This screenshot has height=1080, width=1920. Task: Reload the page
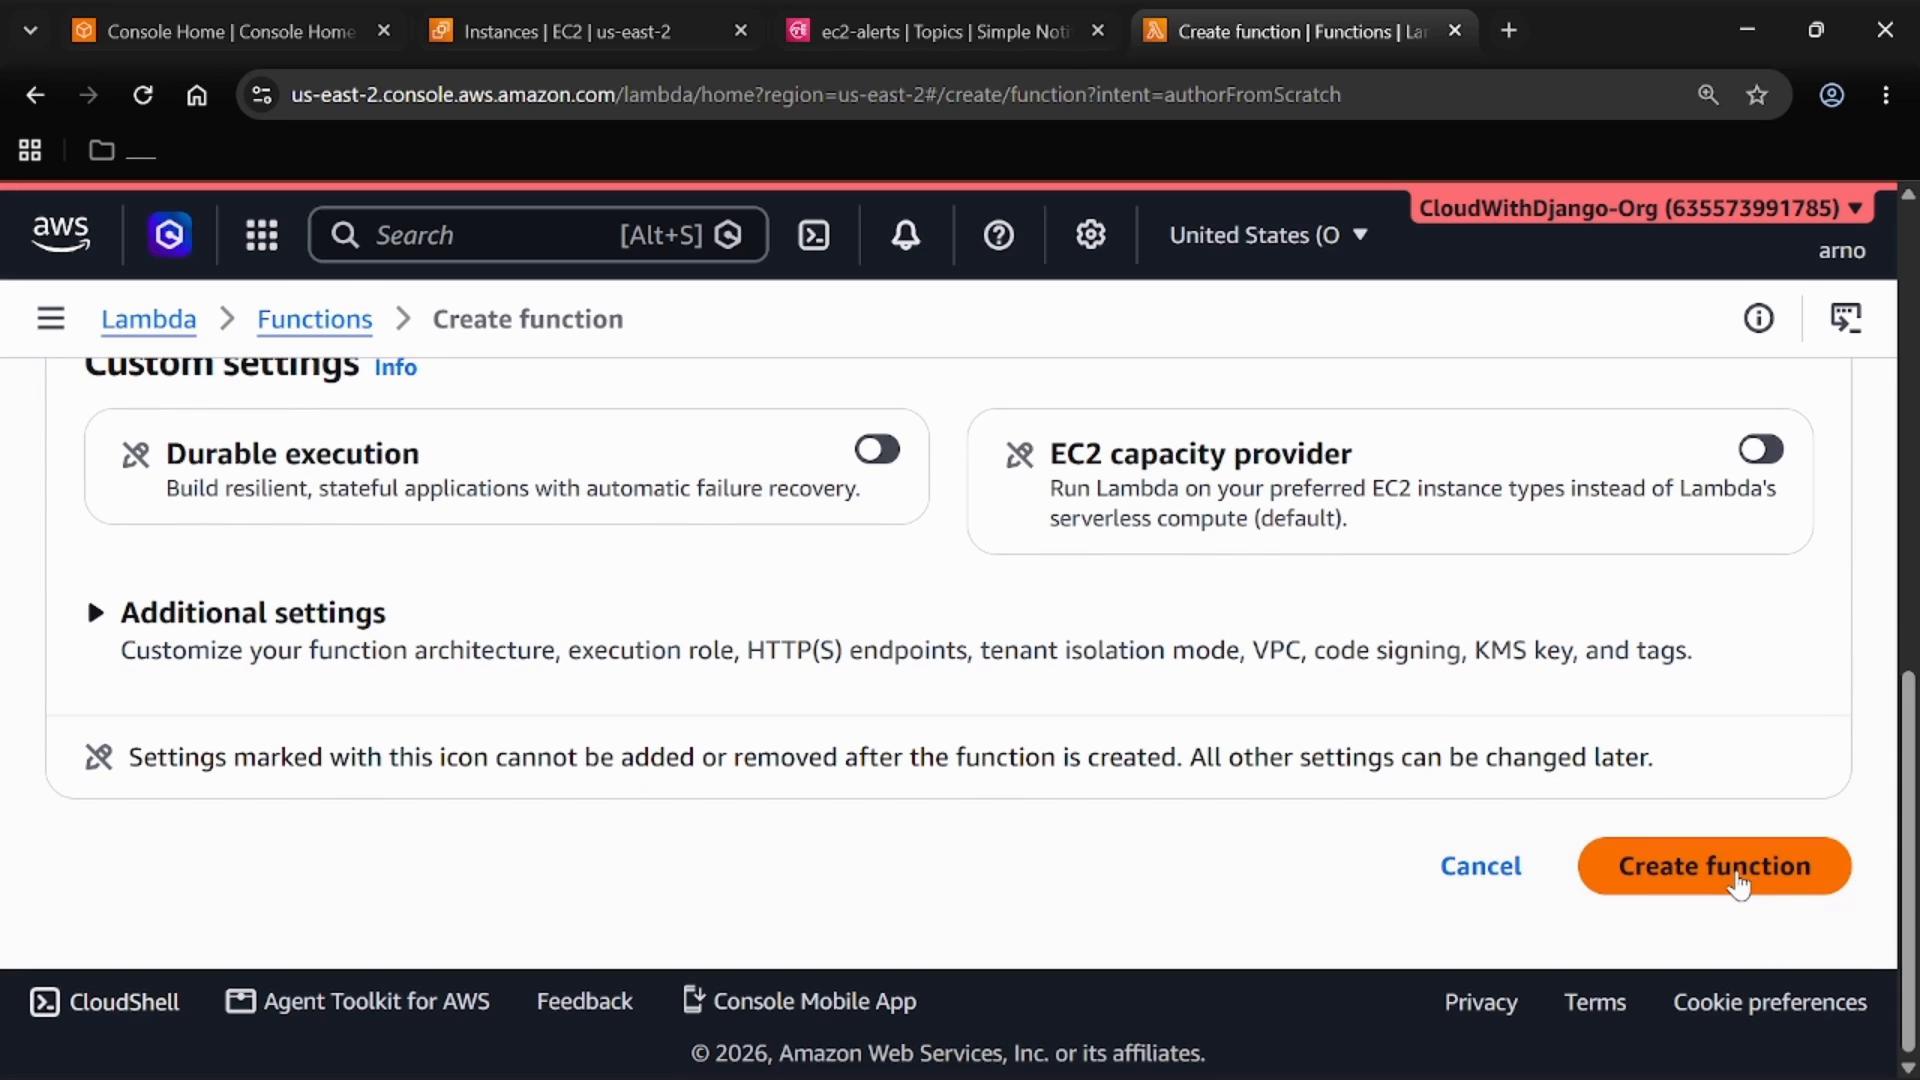[x=143, y=95]
